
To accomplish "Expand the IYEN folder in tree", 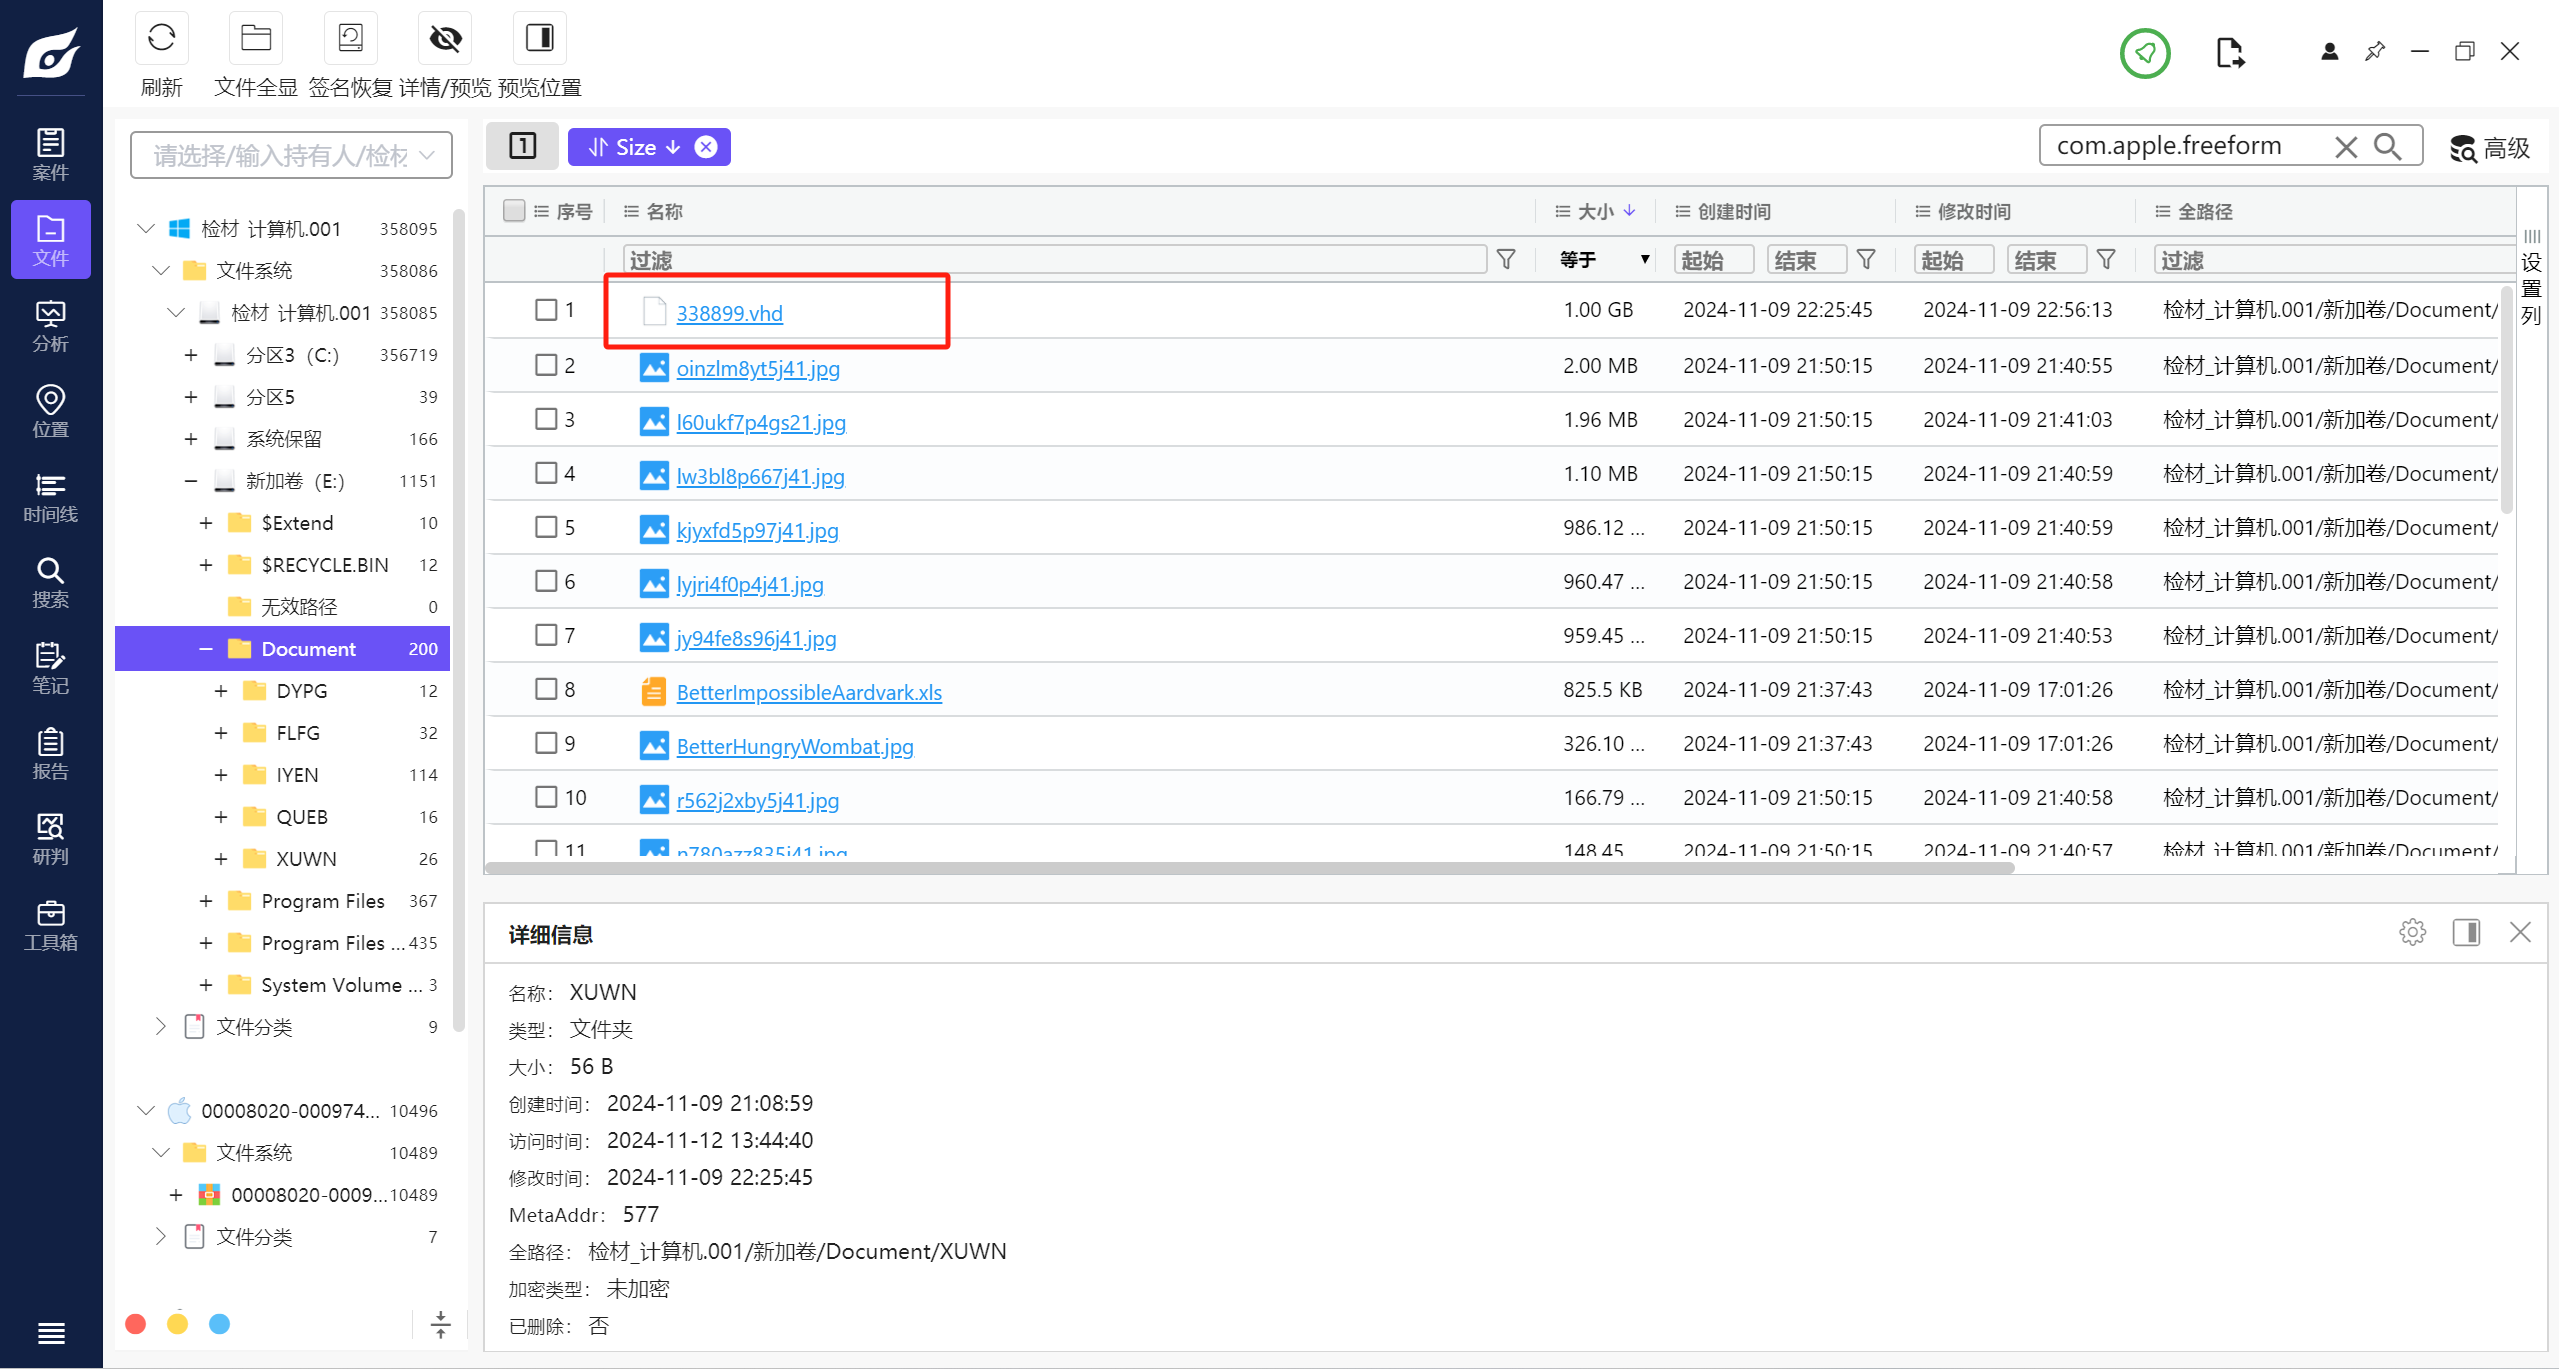I will pyautogui.click(x=221, y=775).
